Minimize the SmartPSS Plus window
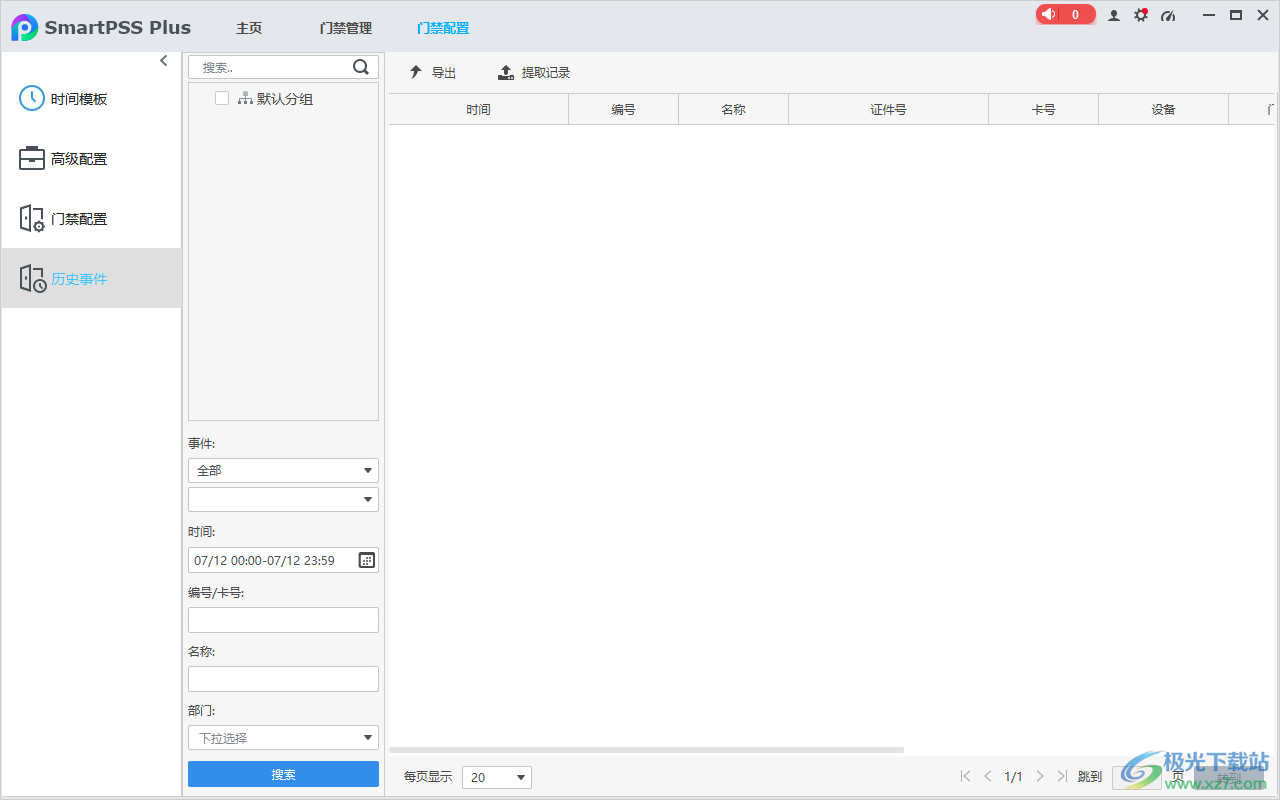 coord(1210,15)
